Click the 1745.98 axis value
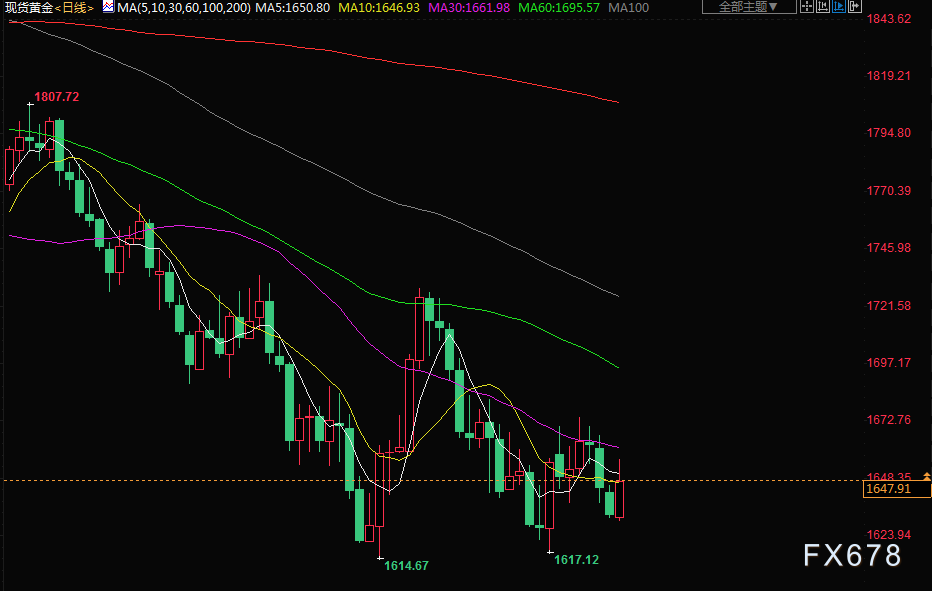This screenshot has width=932, height=591. pyautogui.click(x=888, y=247)
